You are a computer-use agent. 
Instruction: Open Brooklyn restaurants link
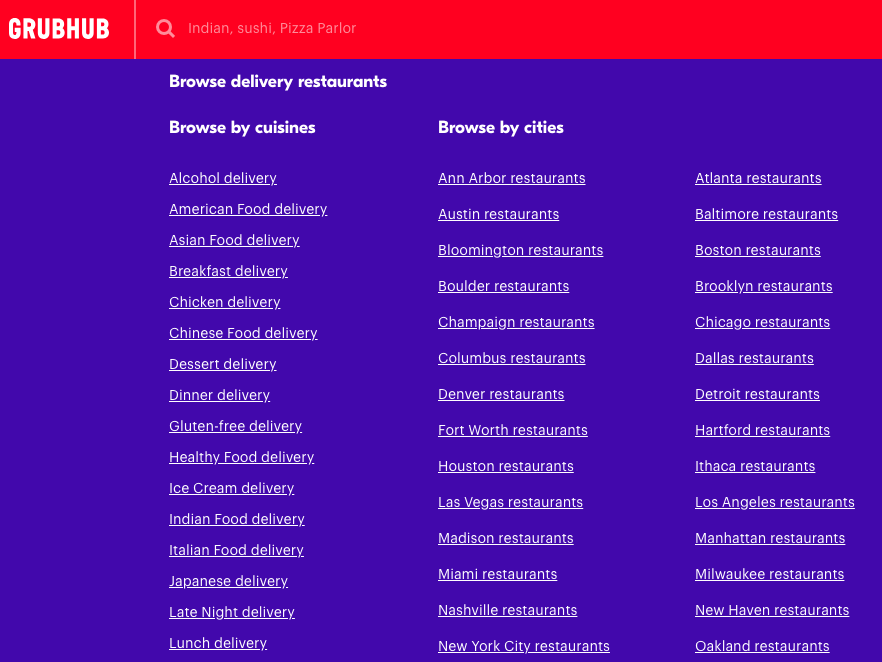tap(763, 286)
